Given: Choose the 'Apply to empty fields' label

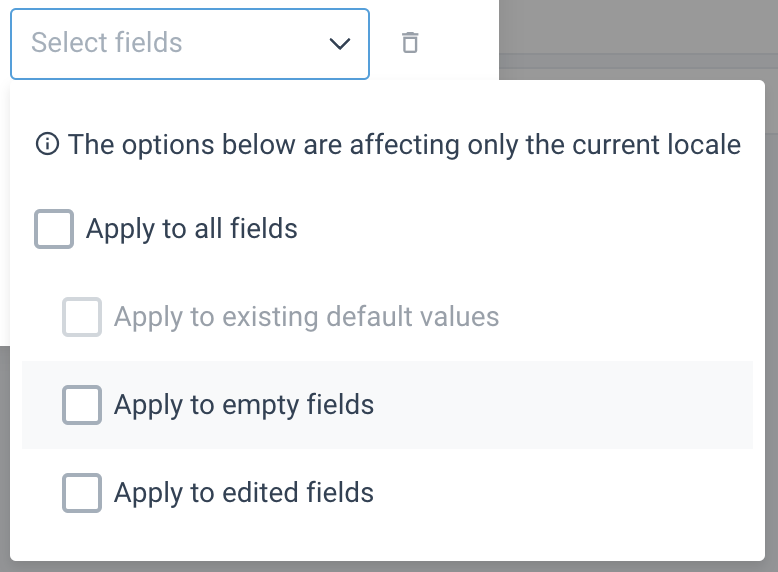Looking at the screenshot, I should [x=244, y=405].
